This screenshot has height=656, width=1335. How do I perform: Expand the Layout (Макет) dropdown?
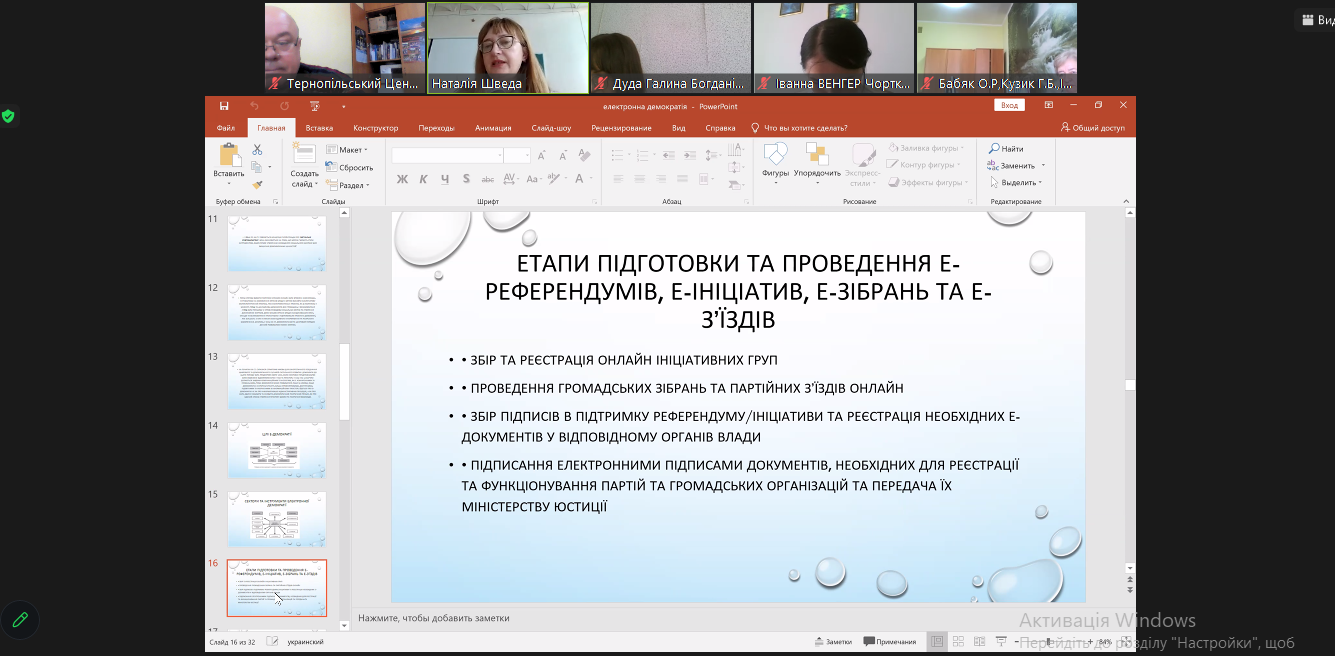348,150
